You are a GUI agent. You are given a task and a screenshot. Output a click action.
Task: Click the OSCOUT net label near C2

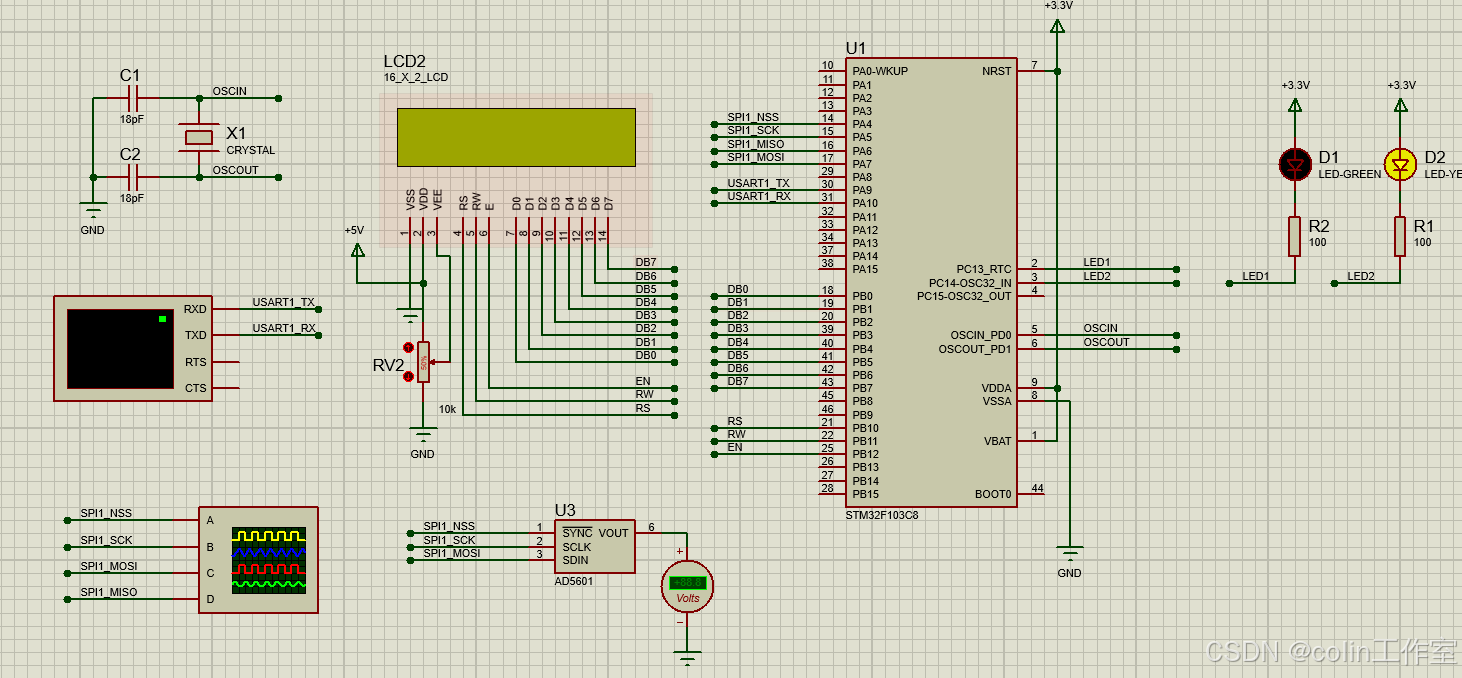[235, 170]
